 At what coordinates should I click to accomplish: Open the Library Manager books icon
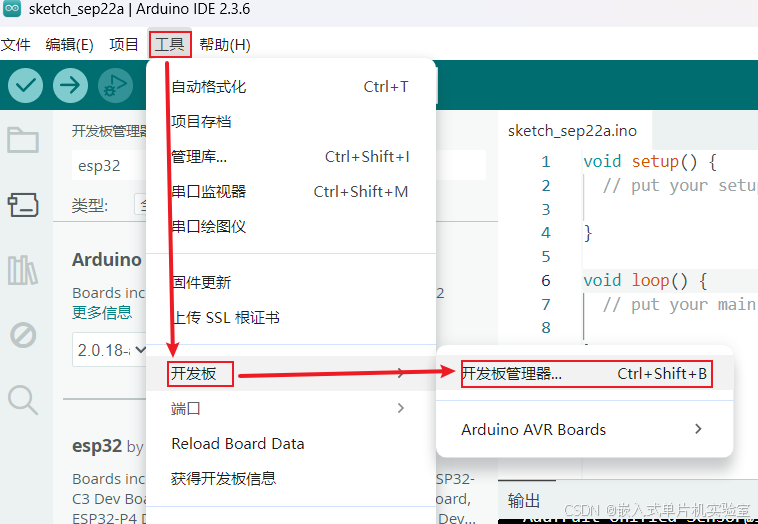(x=23, y=270)
